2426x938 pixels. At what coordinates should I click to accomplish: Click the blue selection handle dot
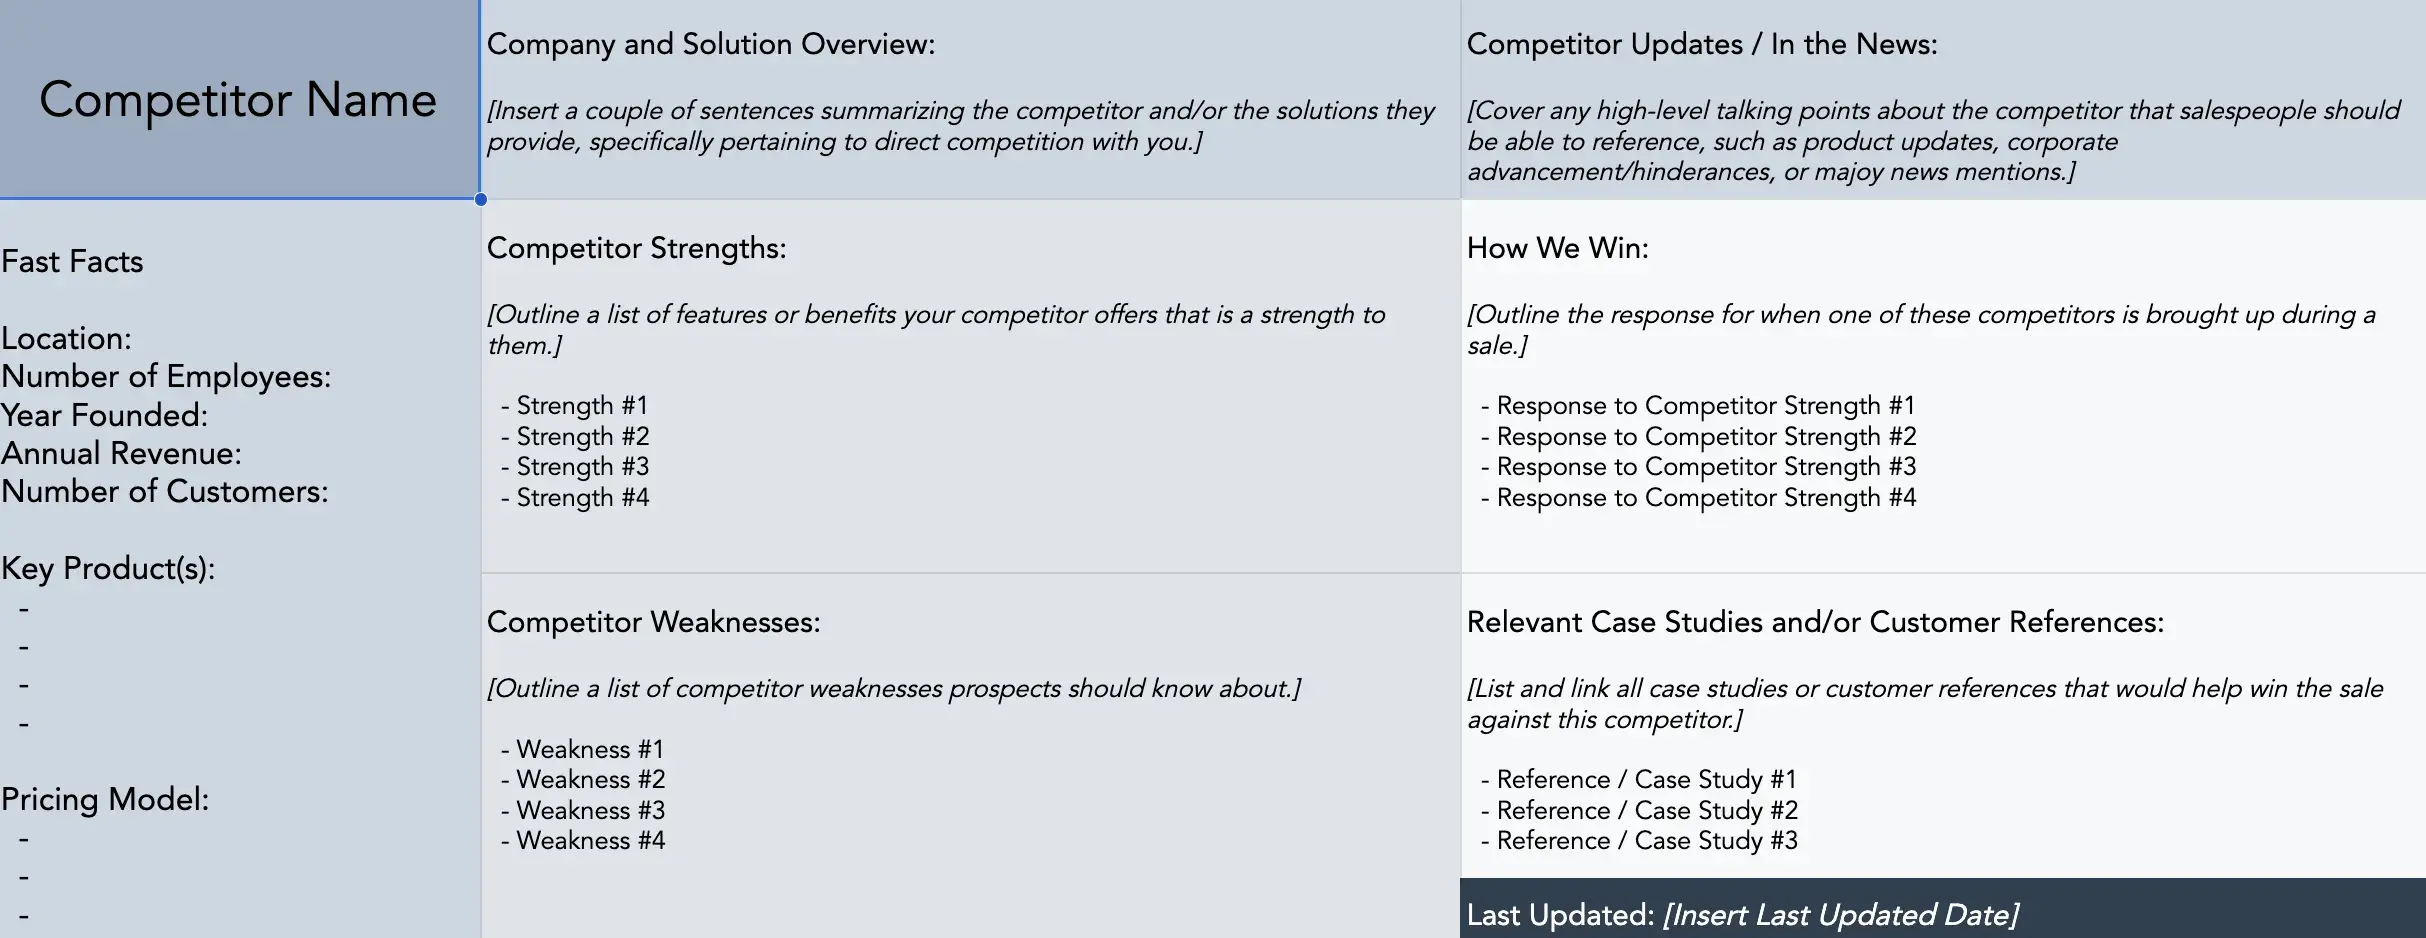pos(481,199)
